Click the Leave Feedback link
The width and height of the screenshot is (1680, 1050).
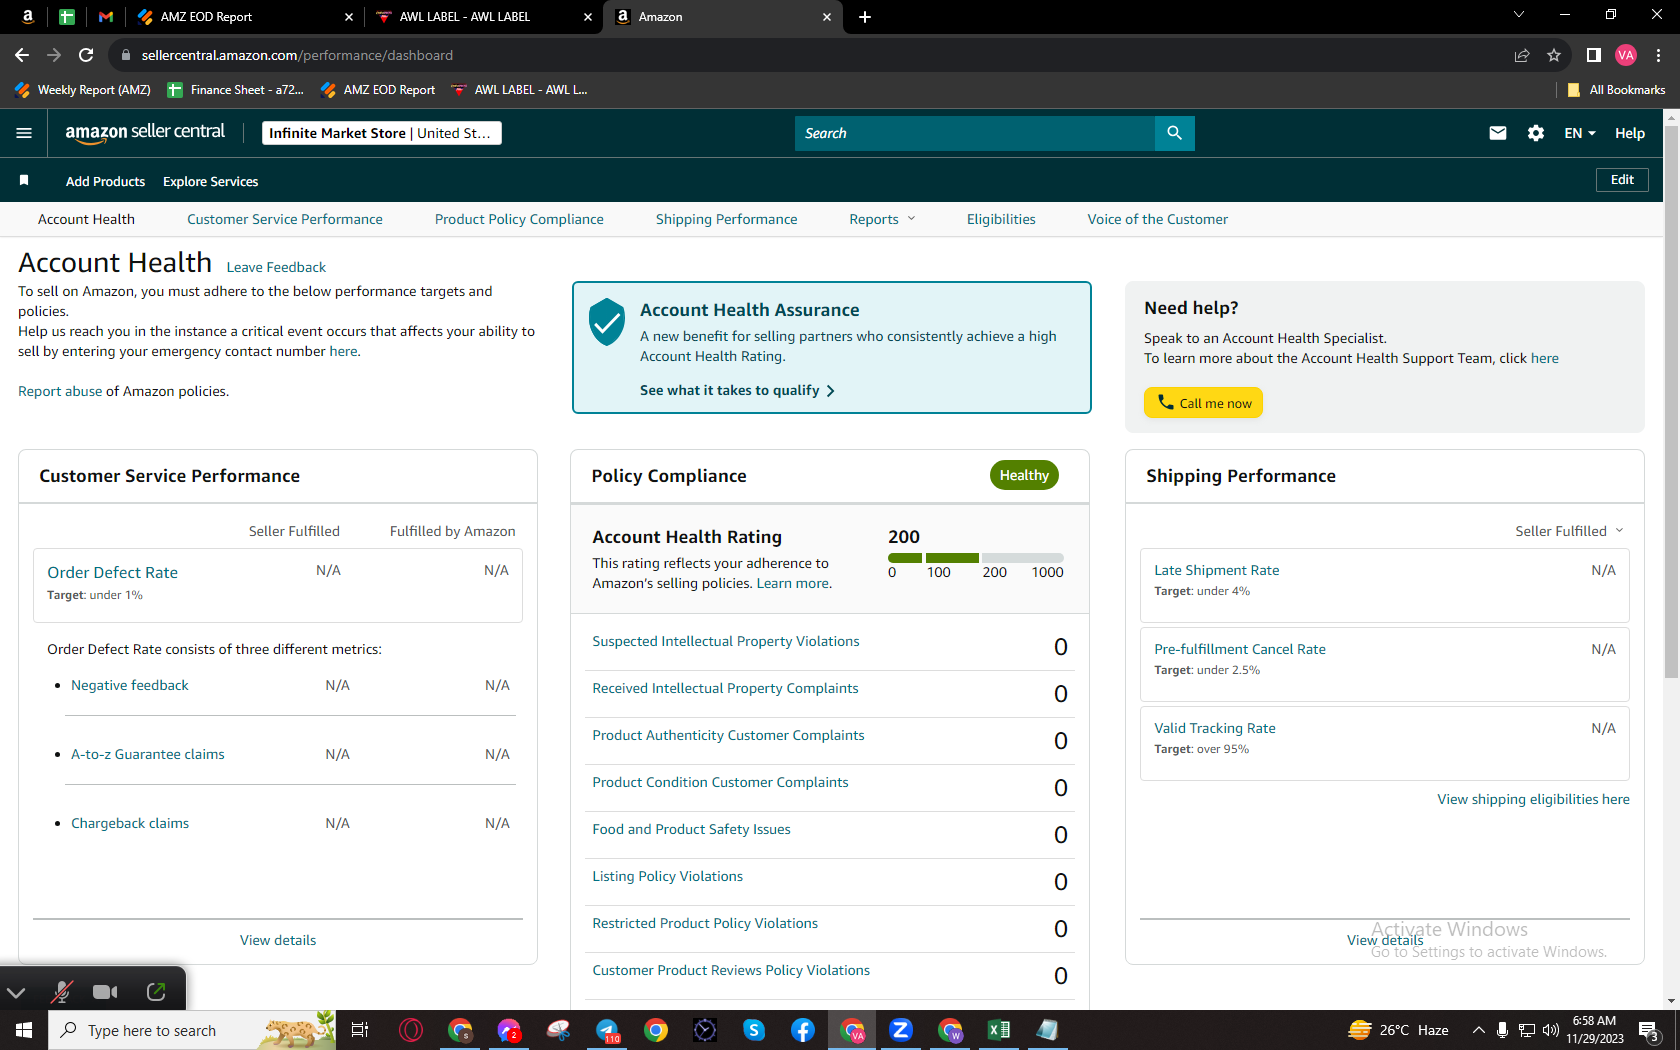[276, 267]
